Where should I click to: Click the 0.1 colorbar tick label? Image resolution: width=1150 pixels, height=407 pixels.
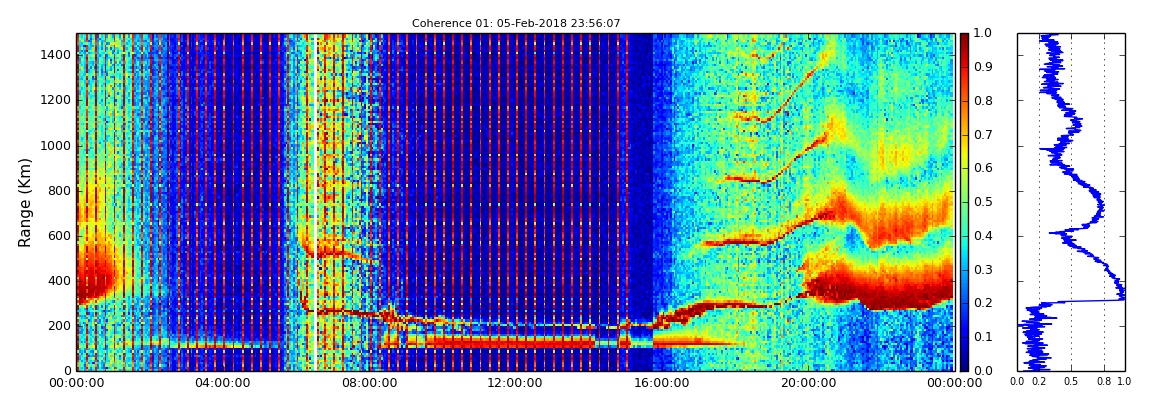pyautogui.click(x=981, y=337)
